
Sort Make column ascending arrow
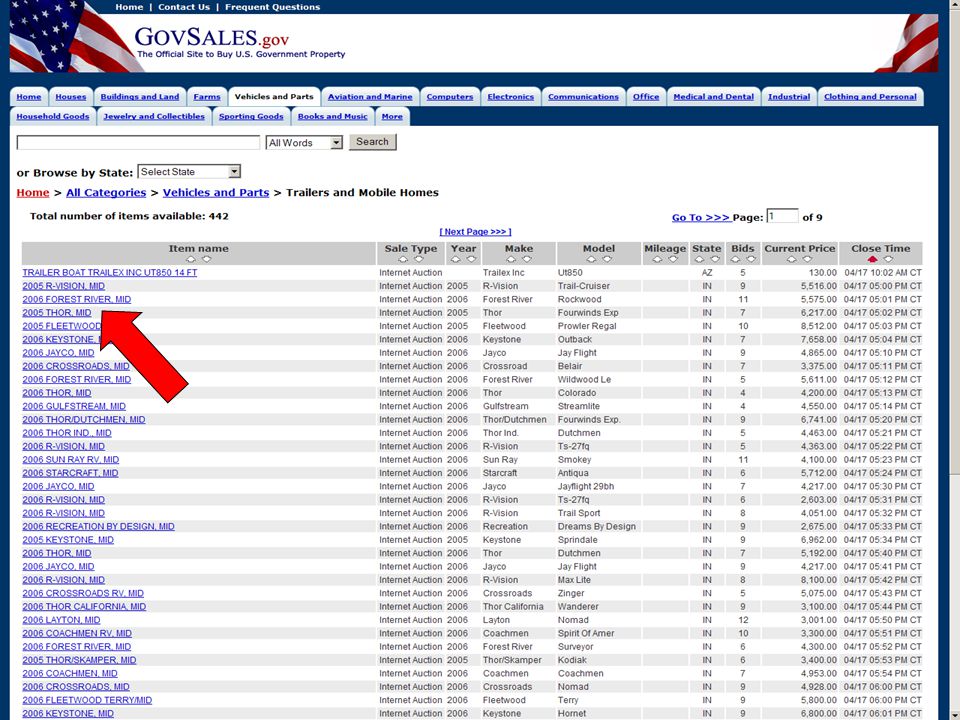pyautogui.click(x=511, y=259)
